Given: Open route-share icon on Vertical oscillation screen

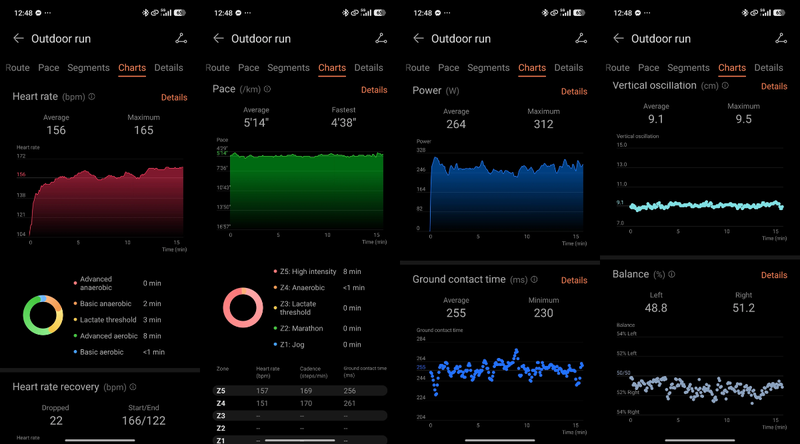Looking at the screenshot, I should point(781,38).
